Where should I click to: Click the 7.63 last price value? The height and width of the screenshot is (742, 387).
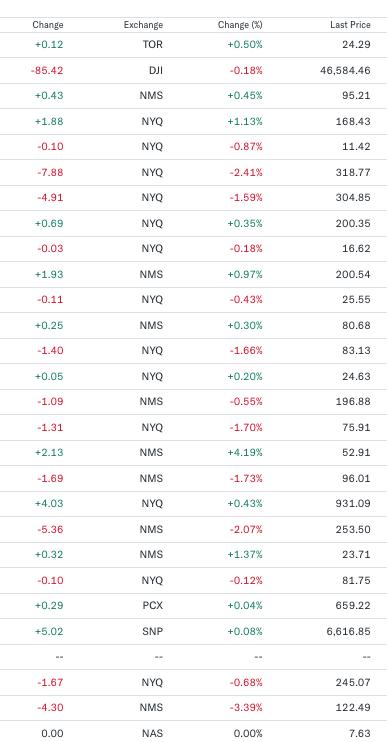361,733
